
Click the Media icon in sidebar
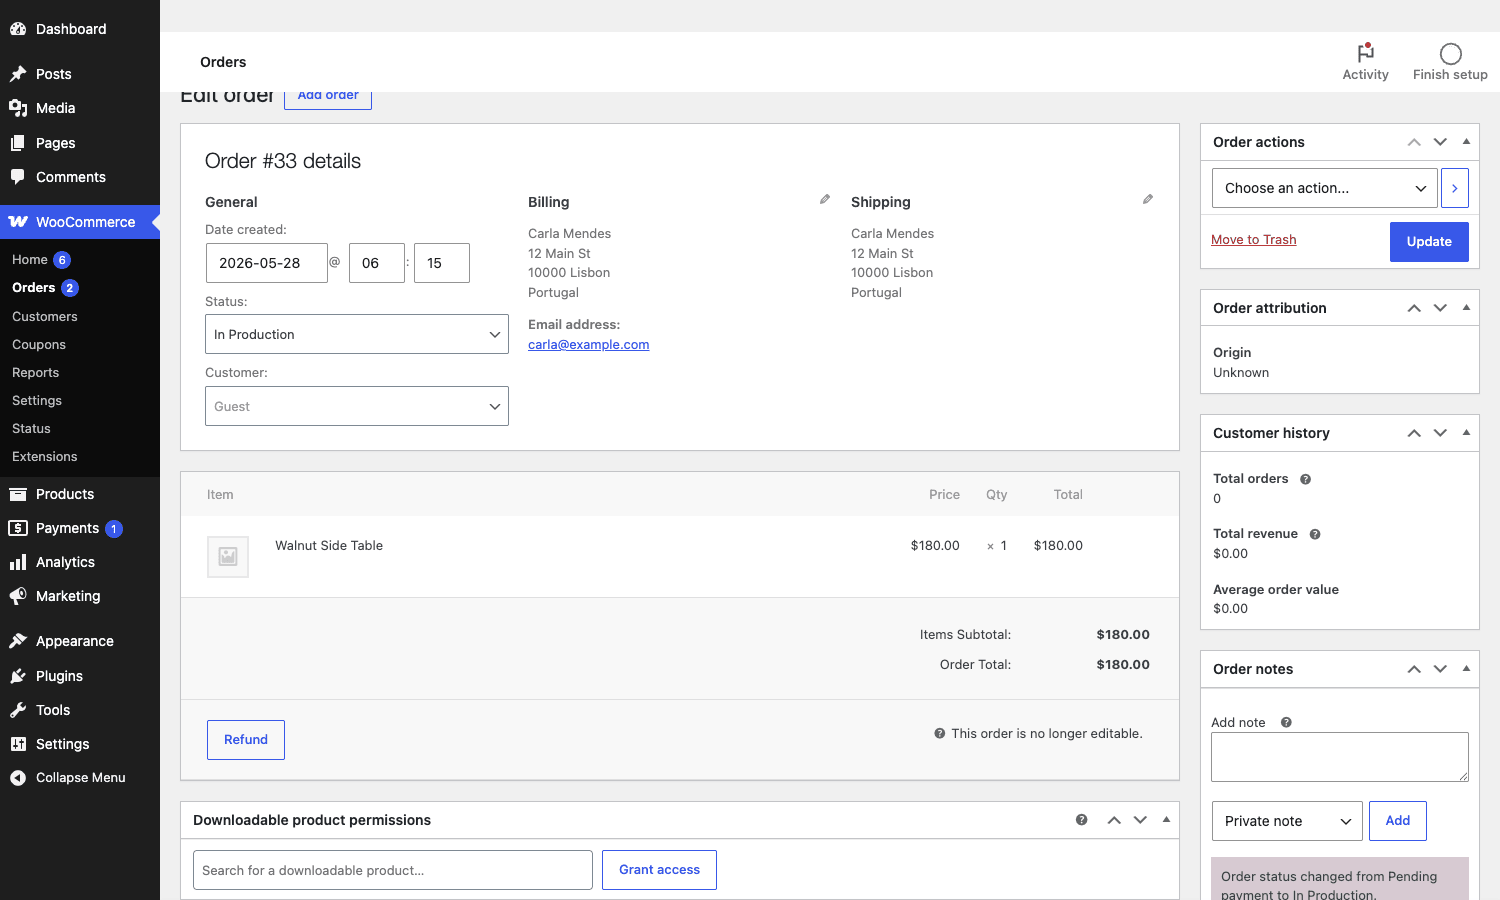[18, 108]
